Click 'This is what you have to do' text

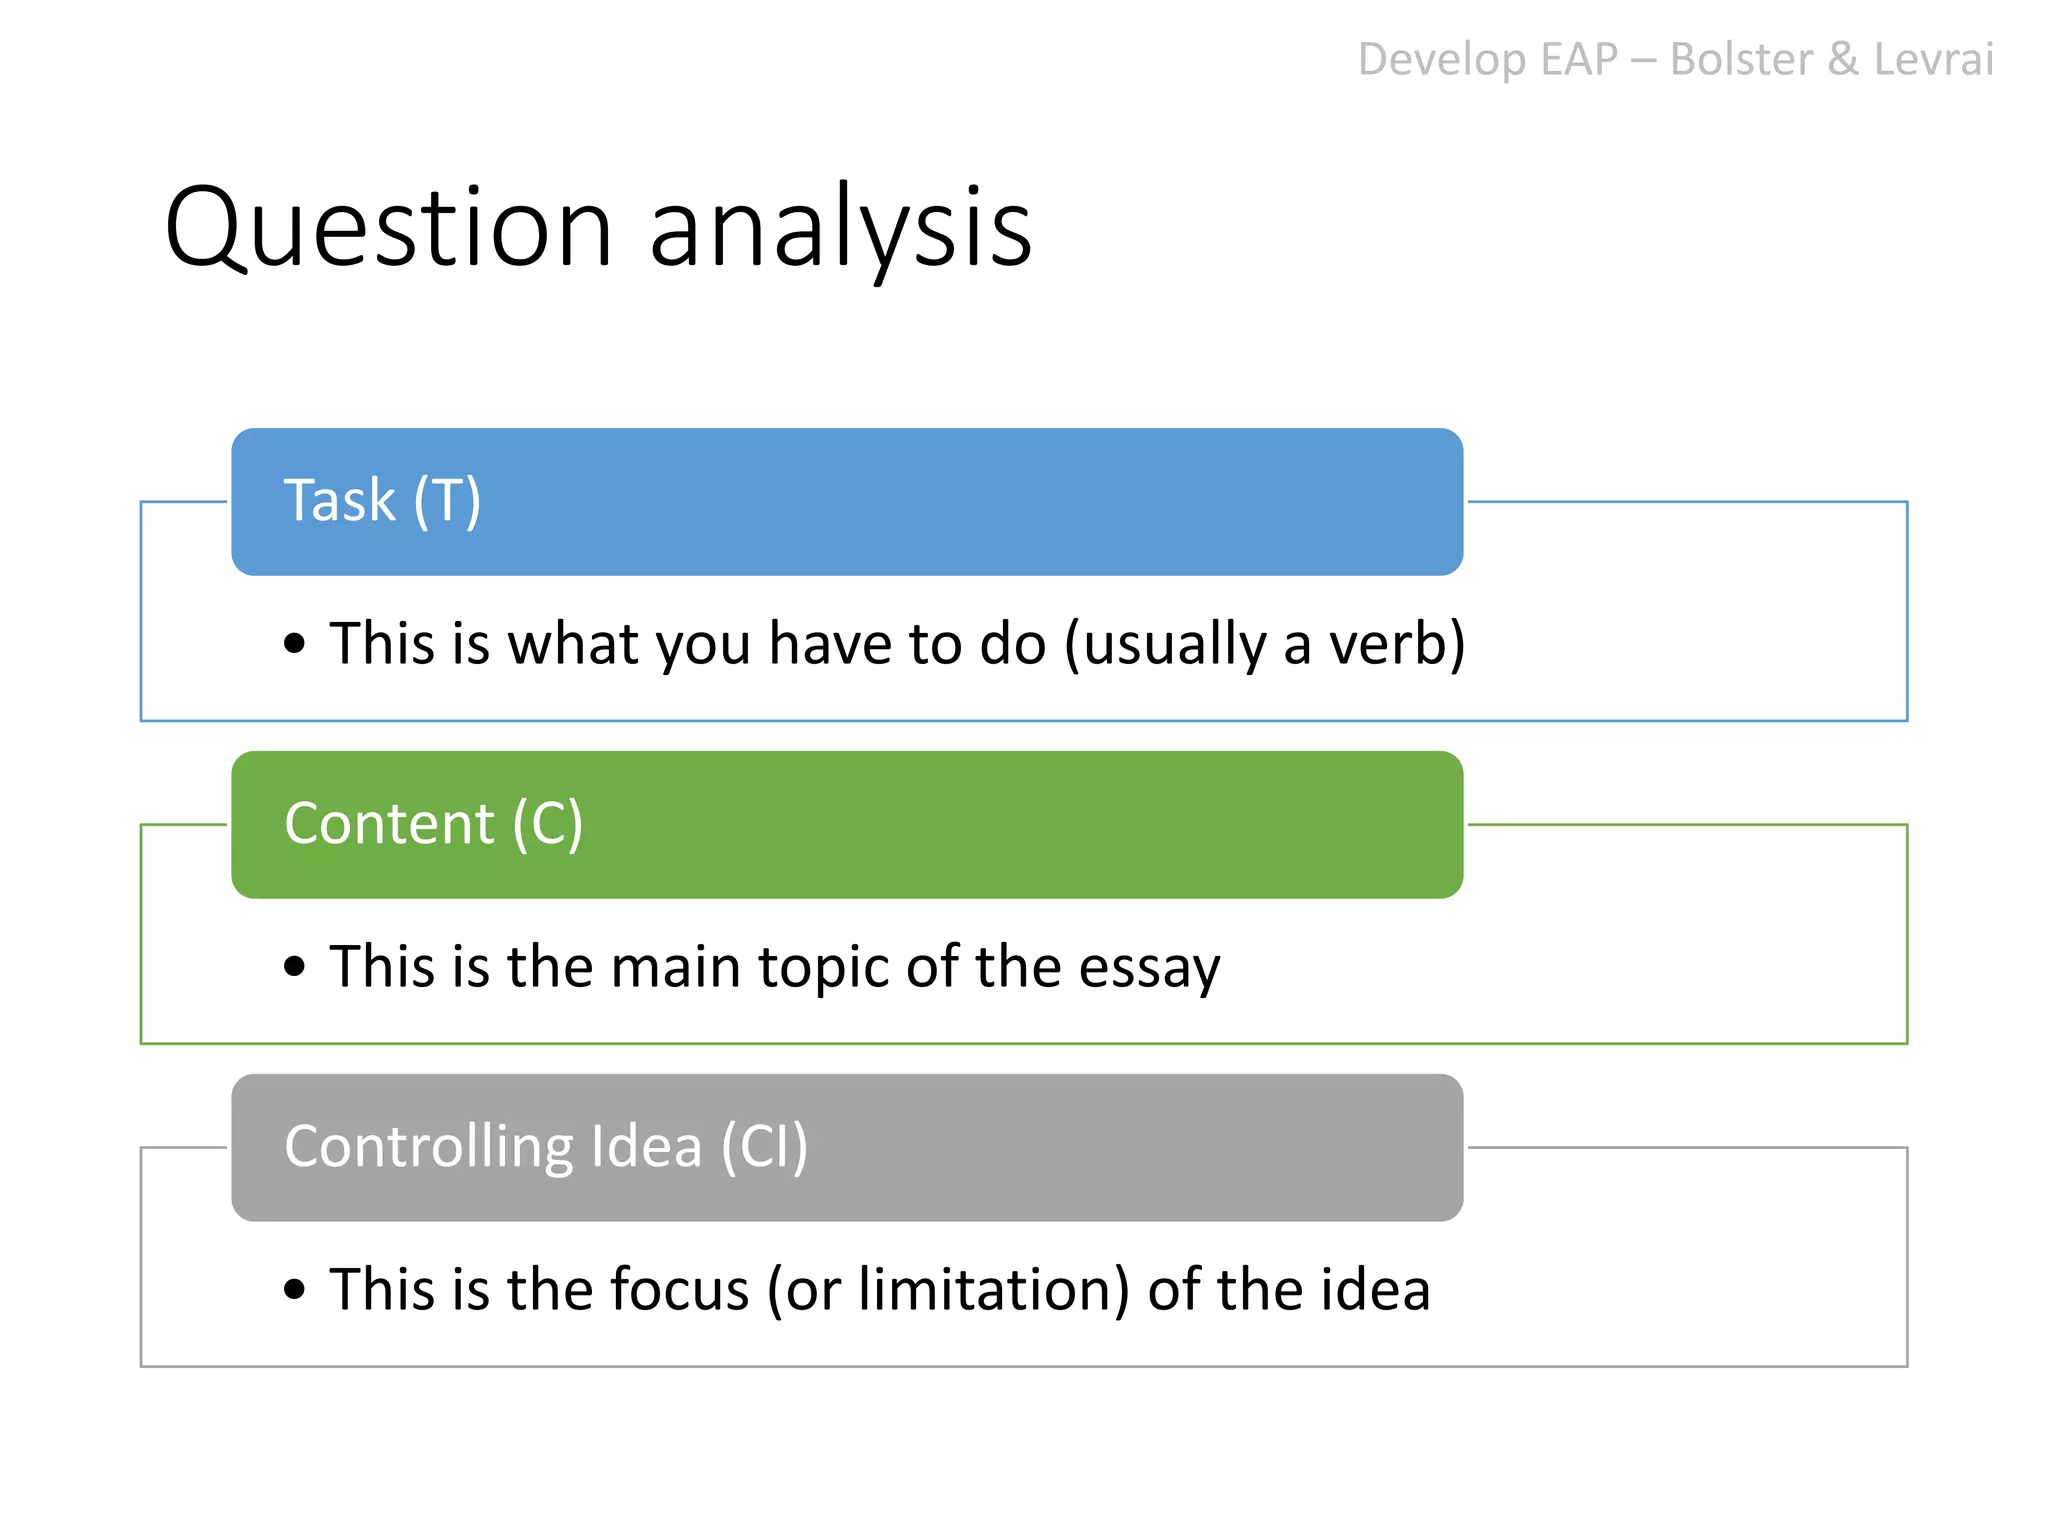(688, 643)
